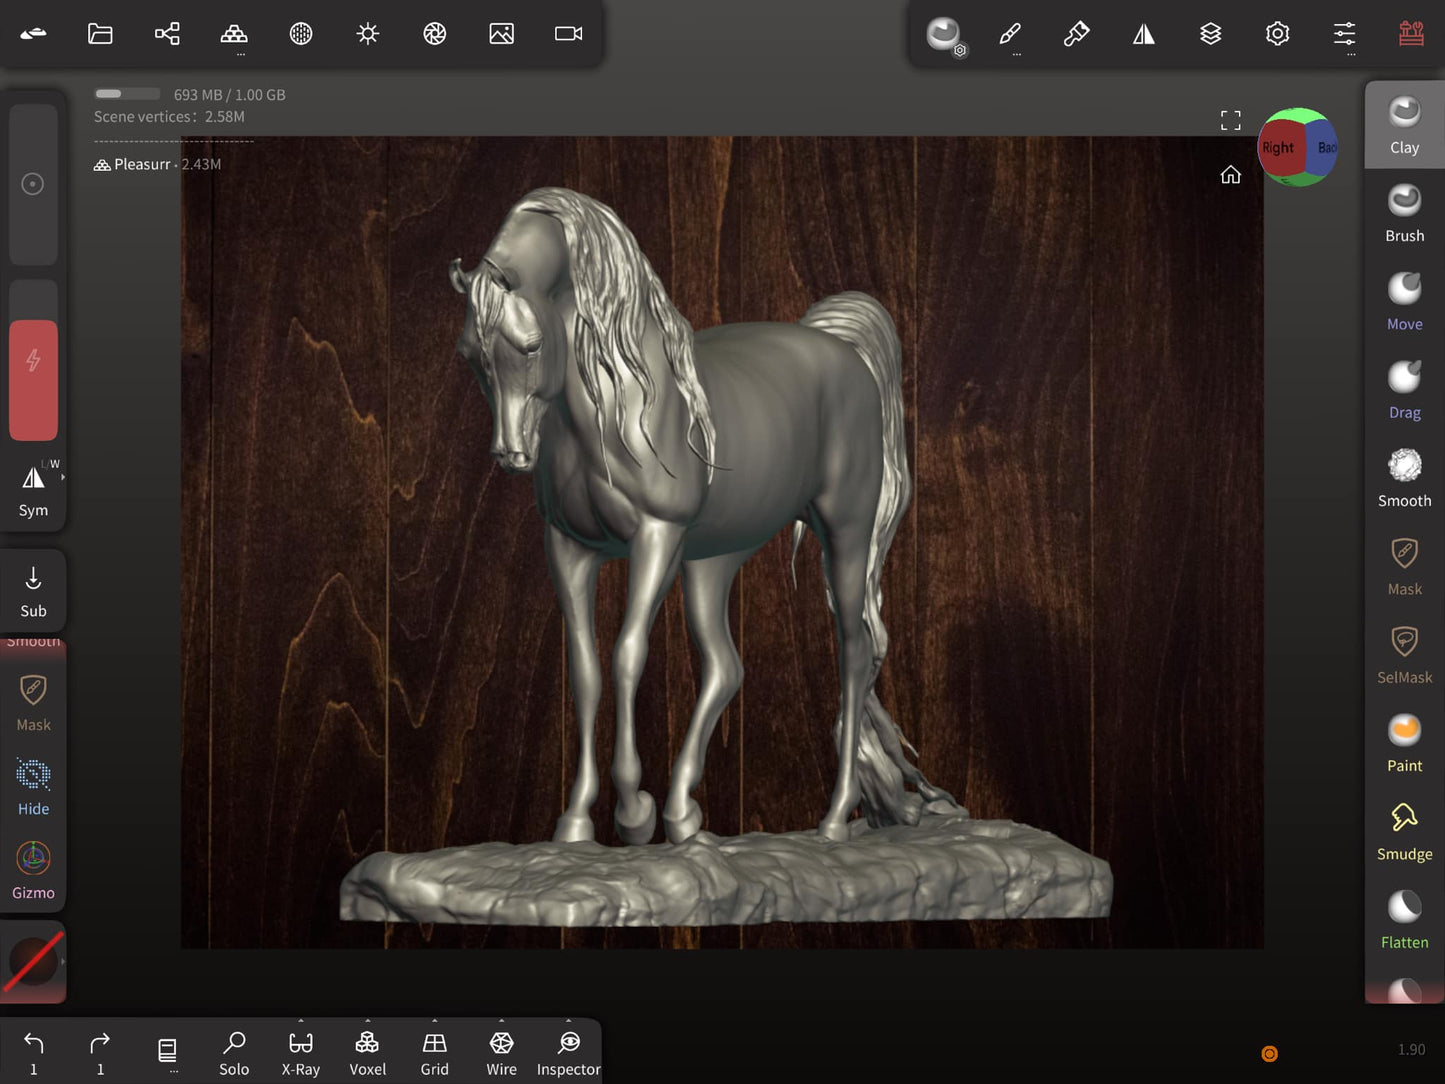Viewport: 1445px width, 1084px height.
Task: Toggle Grid display
Action: (x=435, y=1054)
